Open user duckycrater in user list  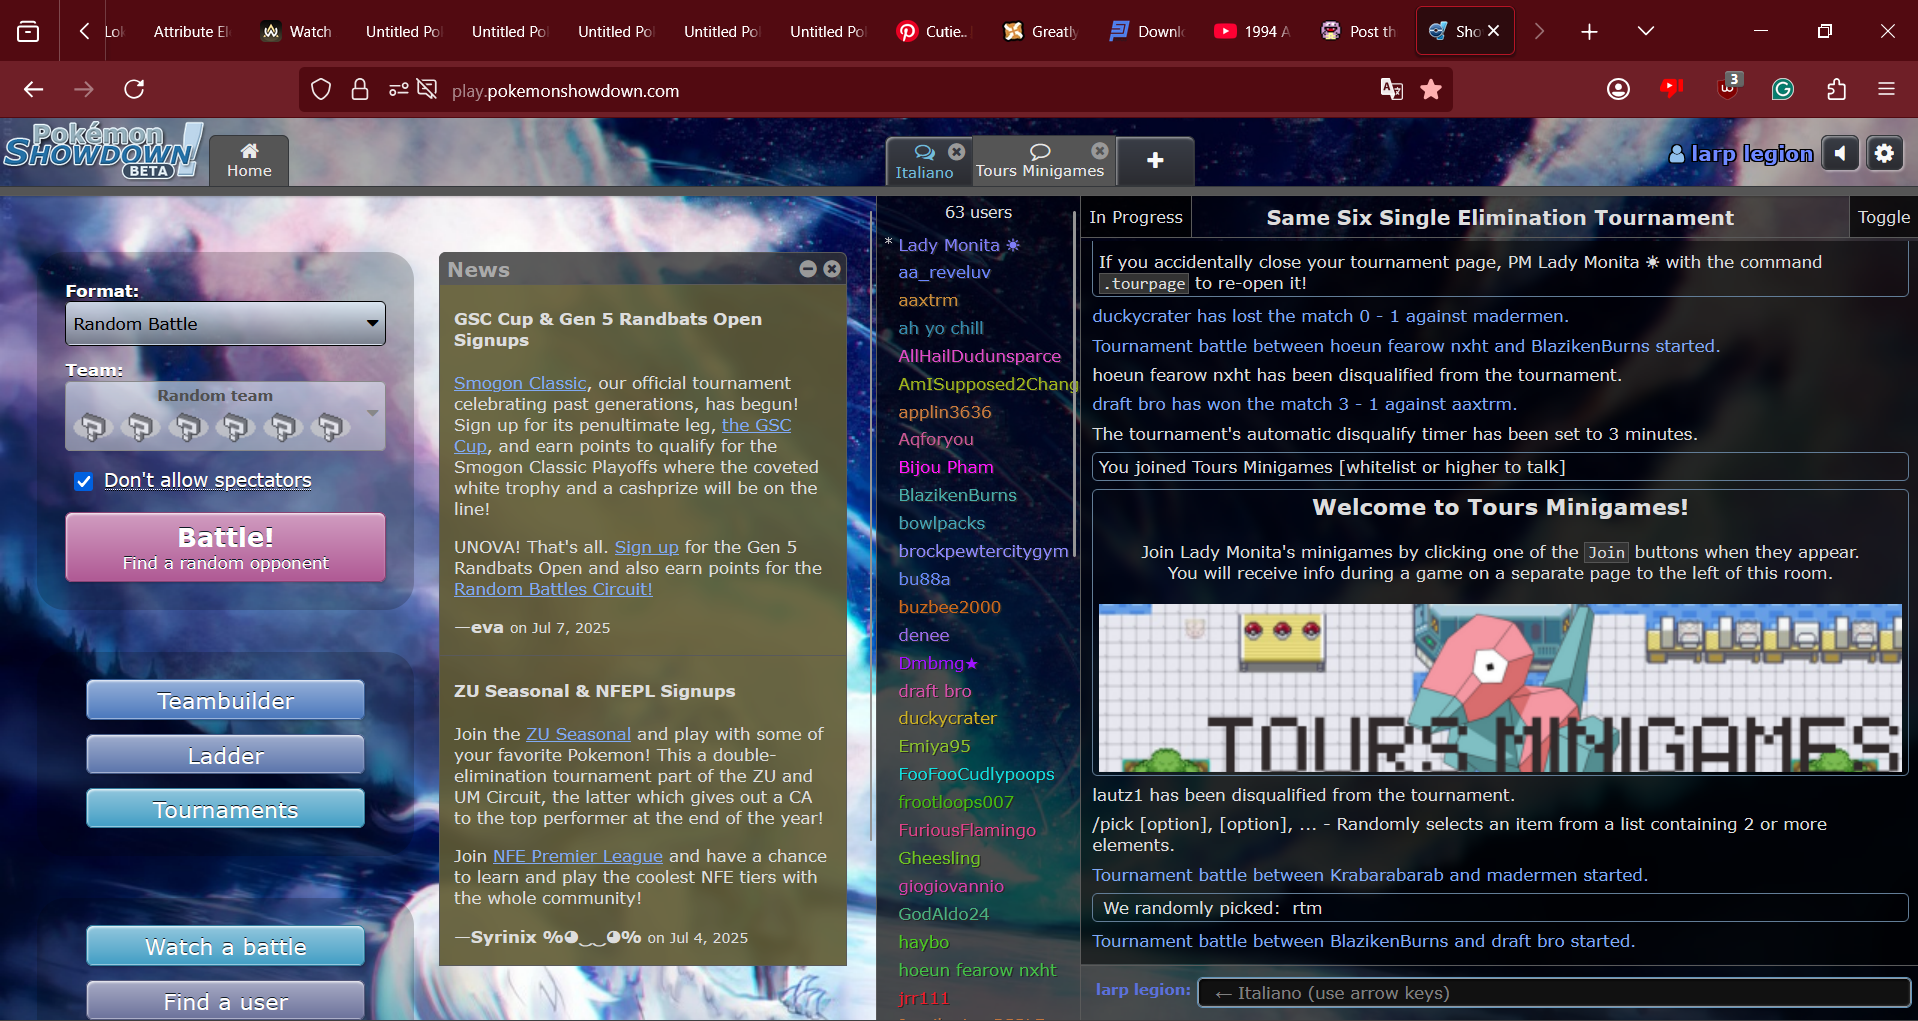click(947, 718)
